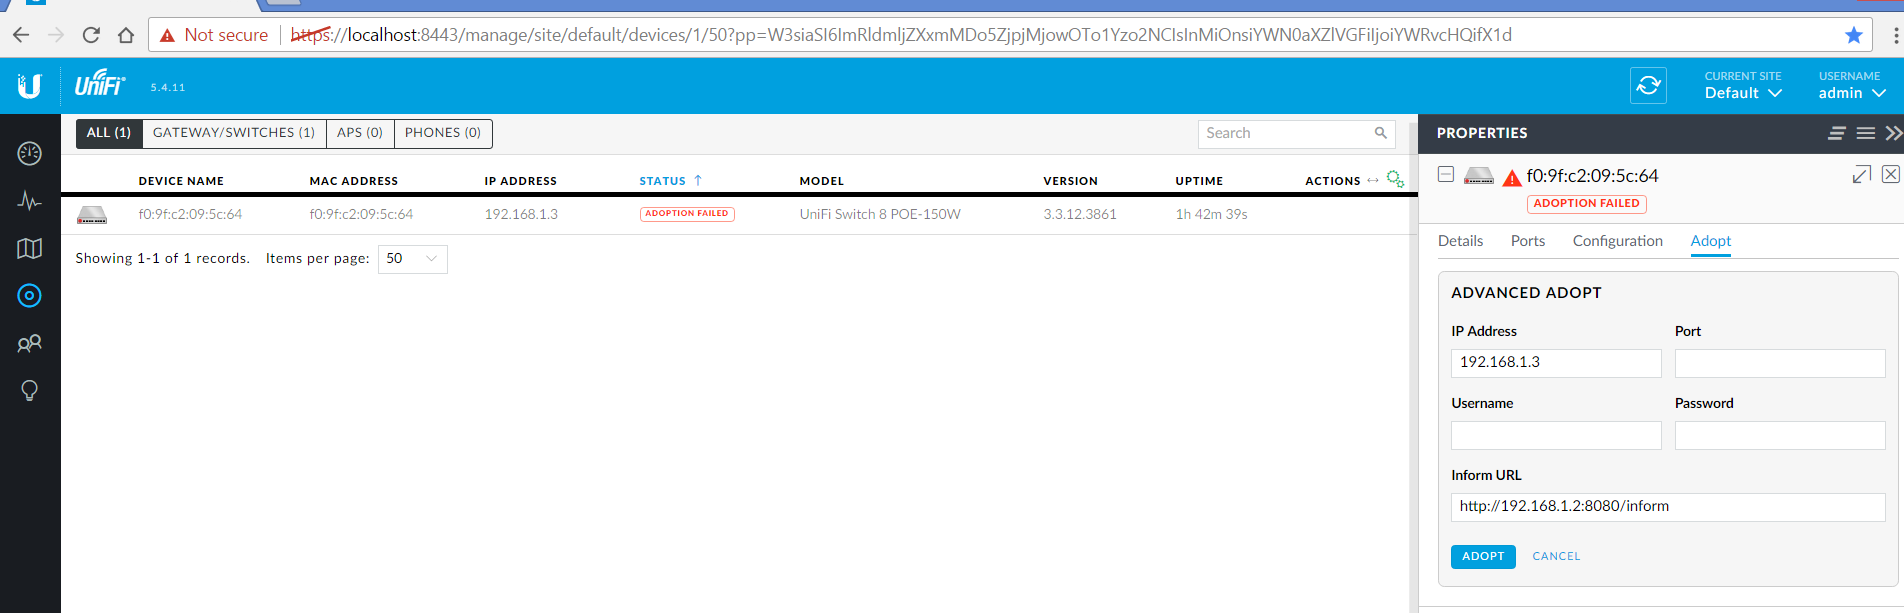Click the red warning triangle in properties
The height and width of the screenshot is (613, 1904).
tap(1512, 178)
